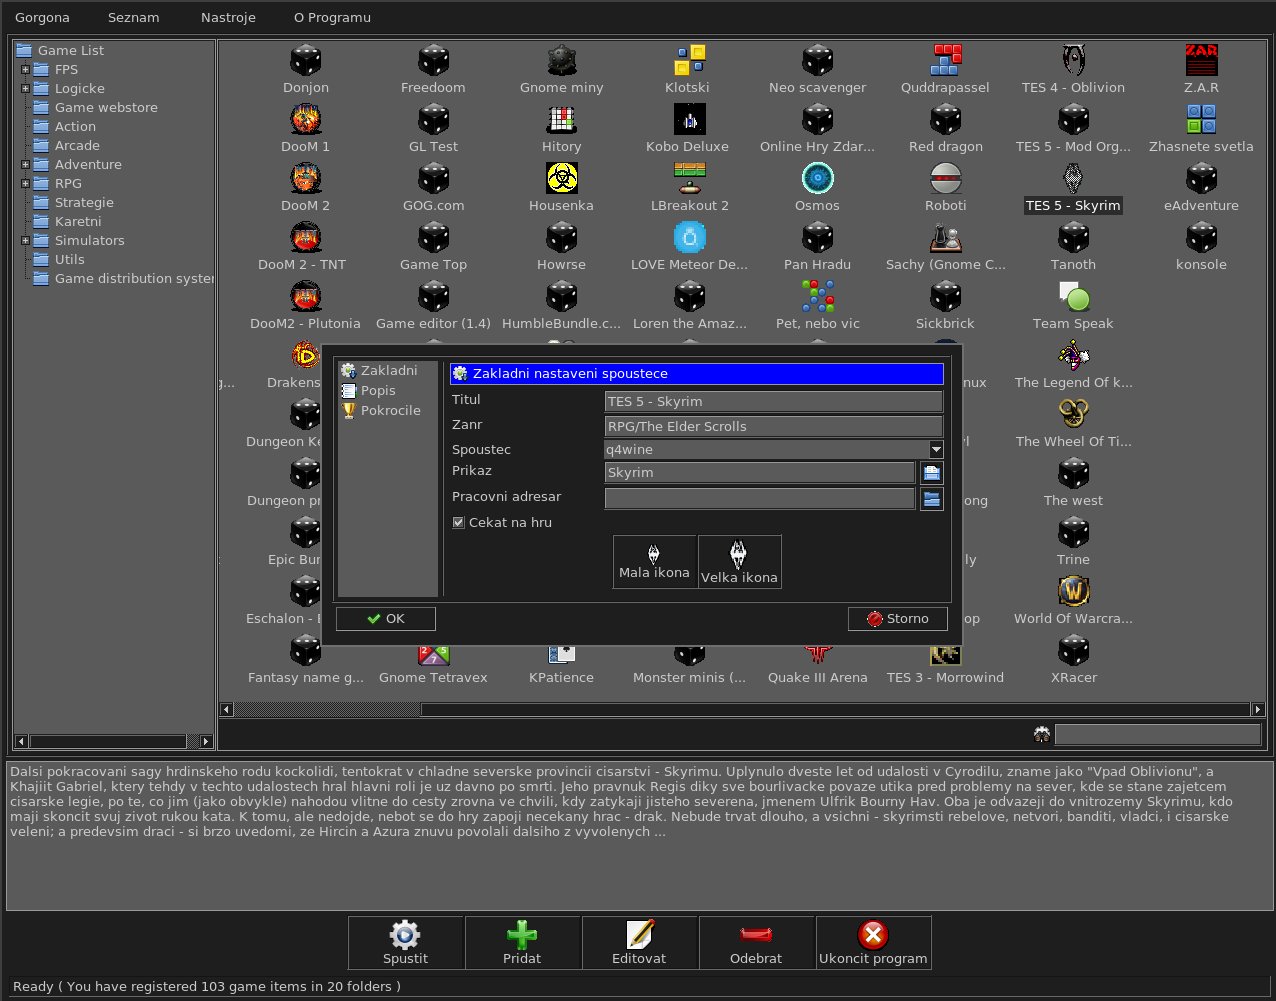Select the Housenka biohazard icon
The width and height of the screenshot is (1276, 1001).
pyautogui.click(x=562, y=179)
